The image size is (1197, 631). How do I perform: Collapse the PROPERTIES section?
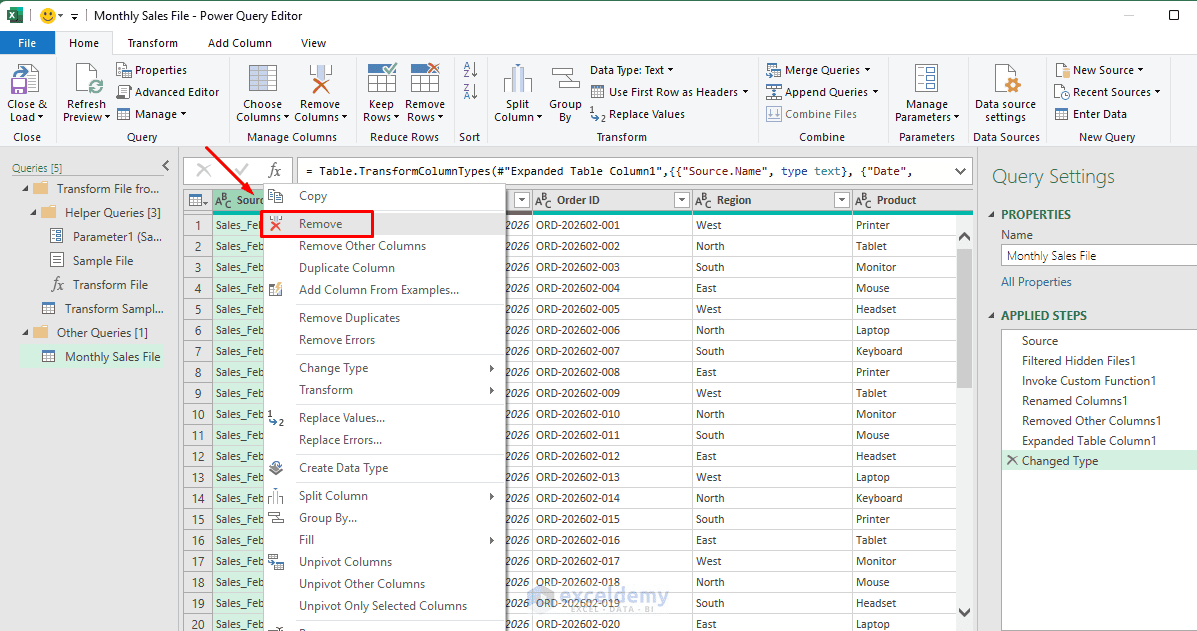pyautogui.click(x=992, y=214)
